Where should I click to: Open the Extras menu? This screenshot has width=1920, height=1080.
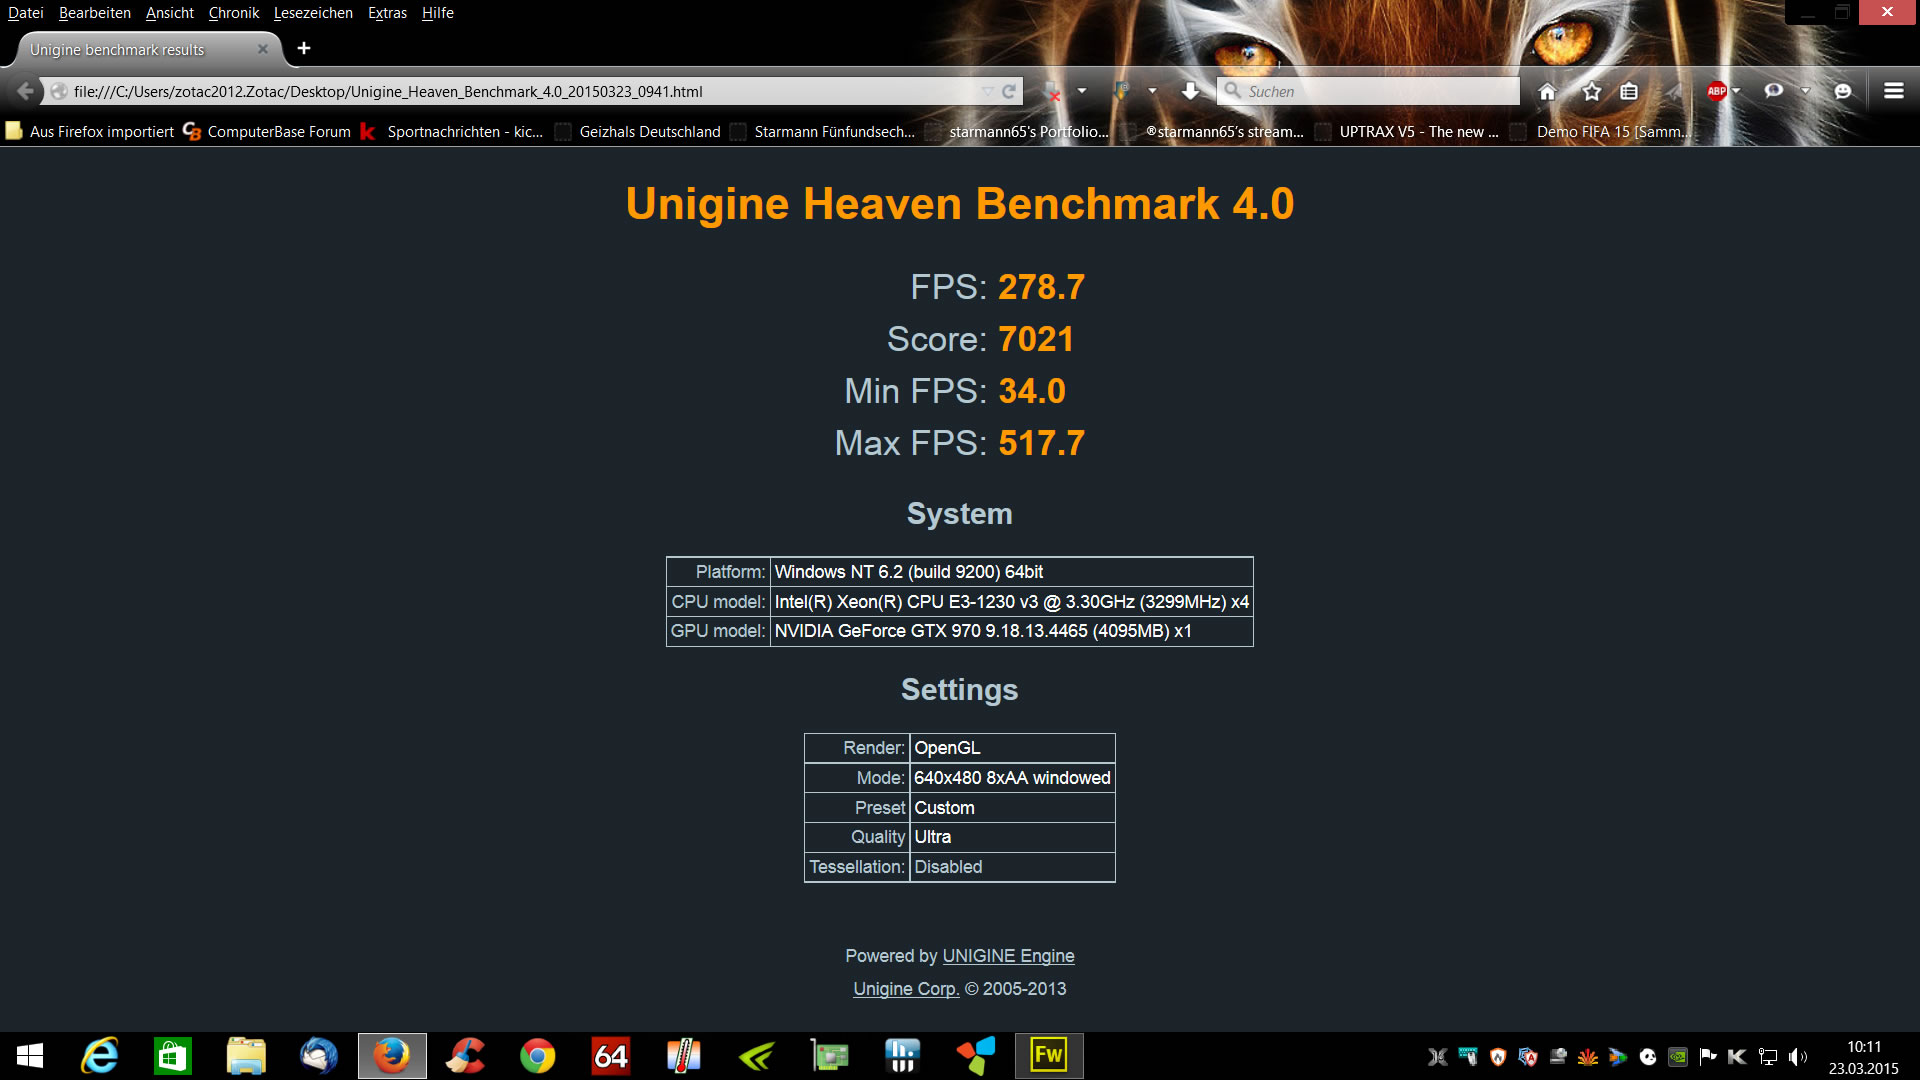[387, 13]
